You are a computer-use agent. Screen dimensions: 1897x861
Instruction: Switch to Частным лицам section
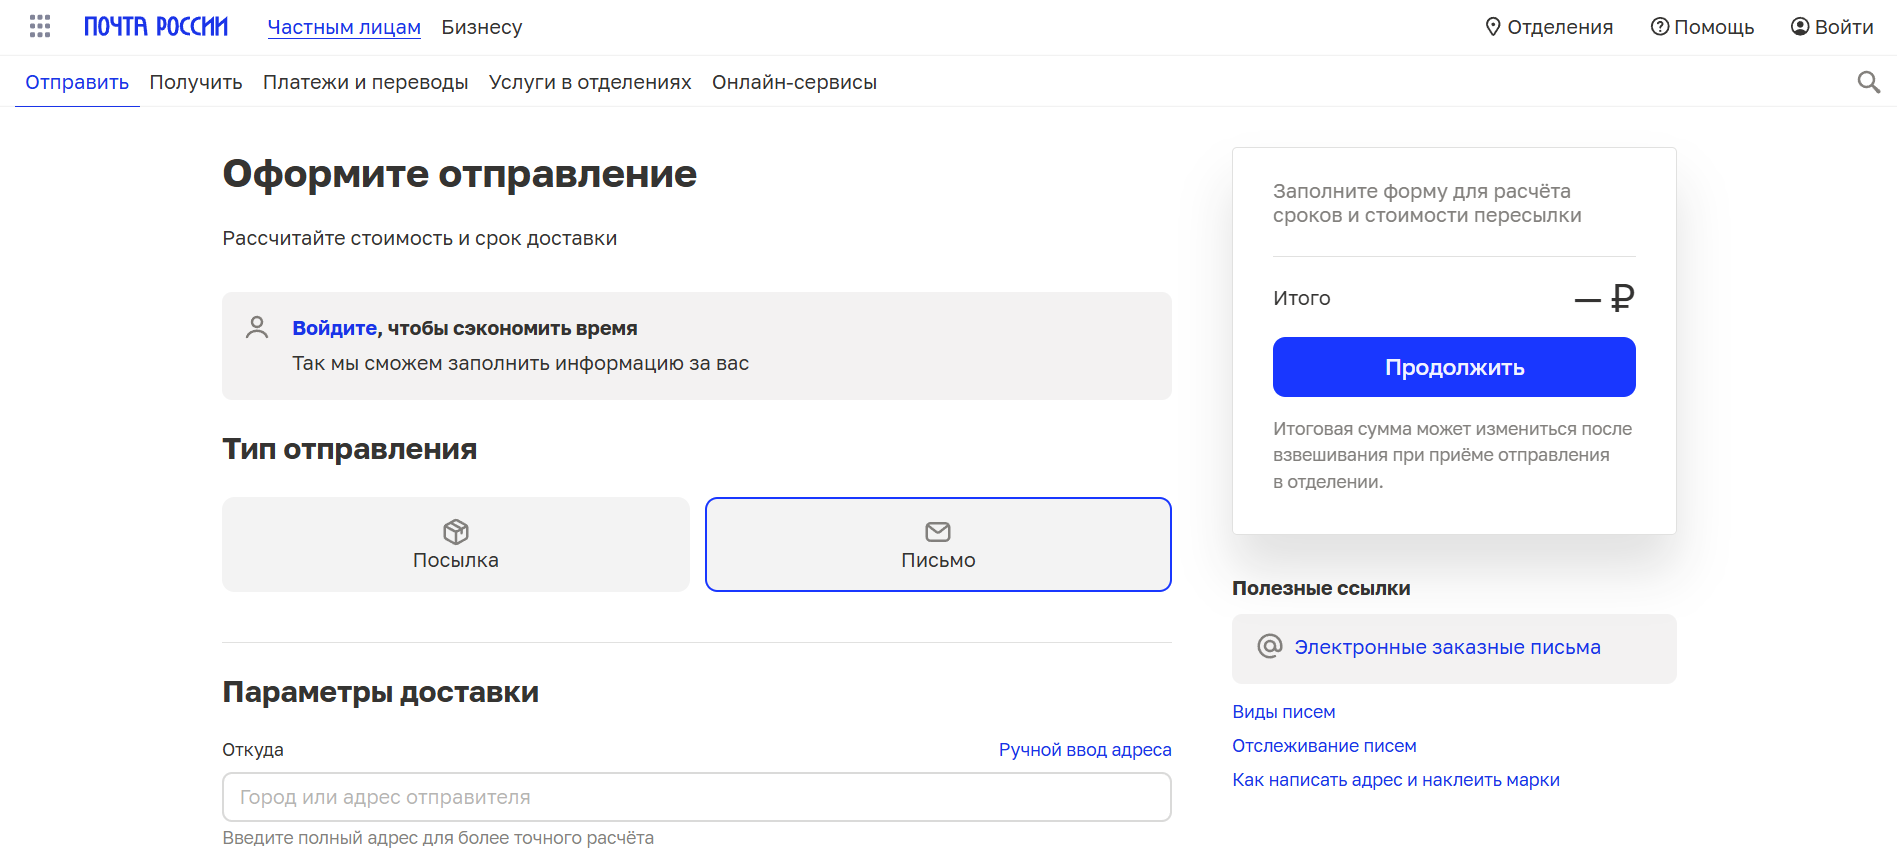(x=344, y=27)
